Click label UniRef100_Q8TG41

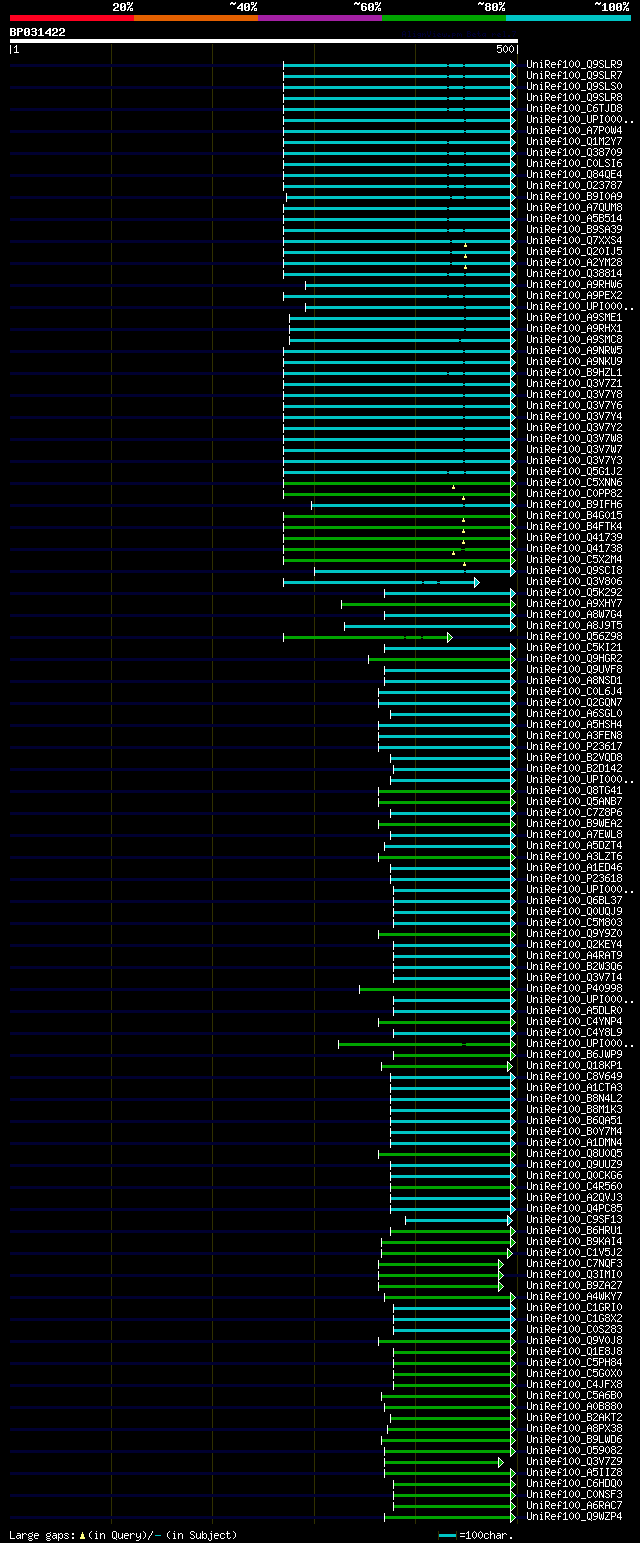pos(574,790)
